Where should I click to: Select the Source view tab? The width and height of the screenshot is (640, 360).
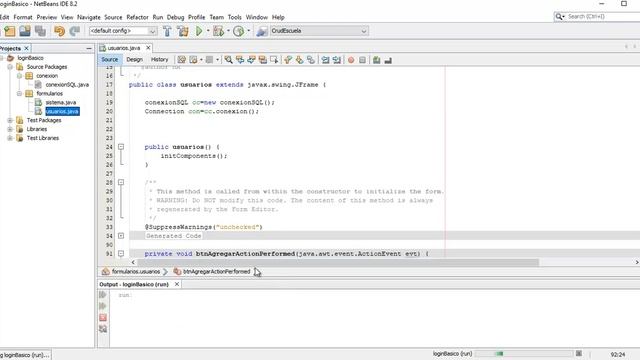(x=110, y=60)
